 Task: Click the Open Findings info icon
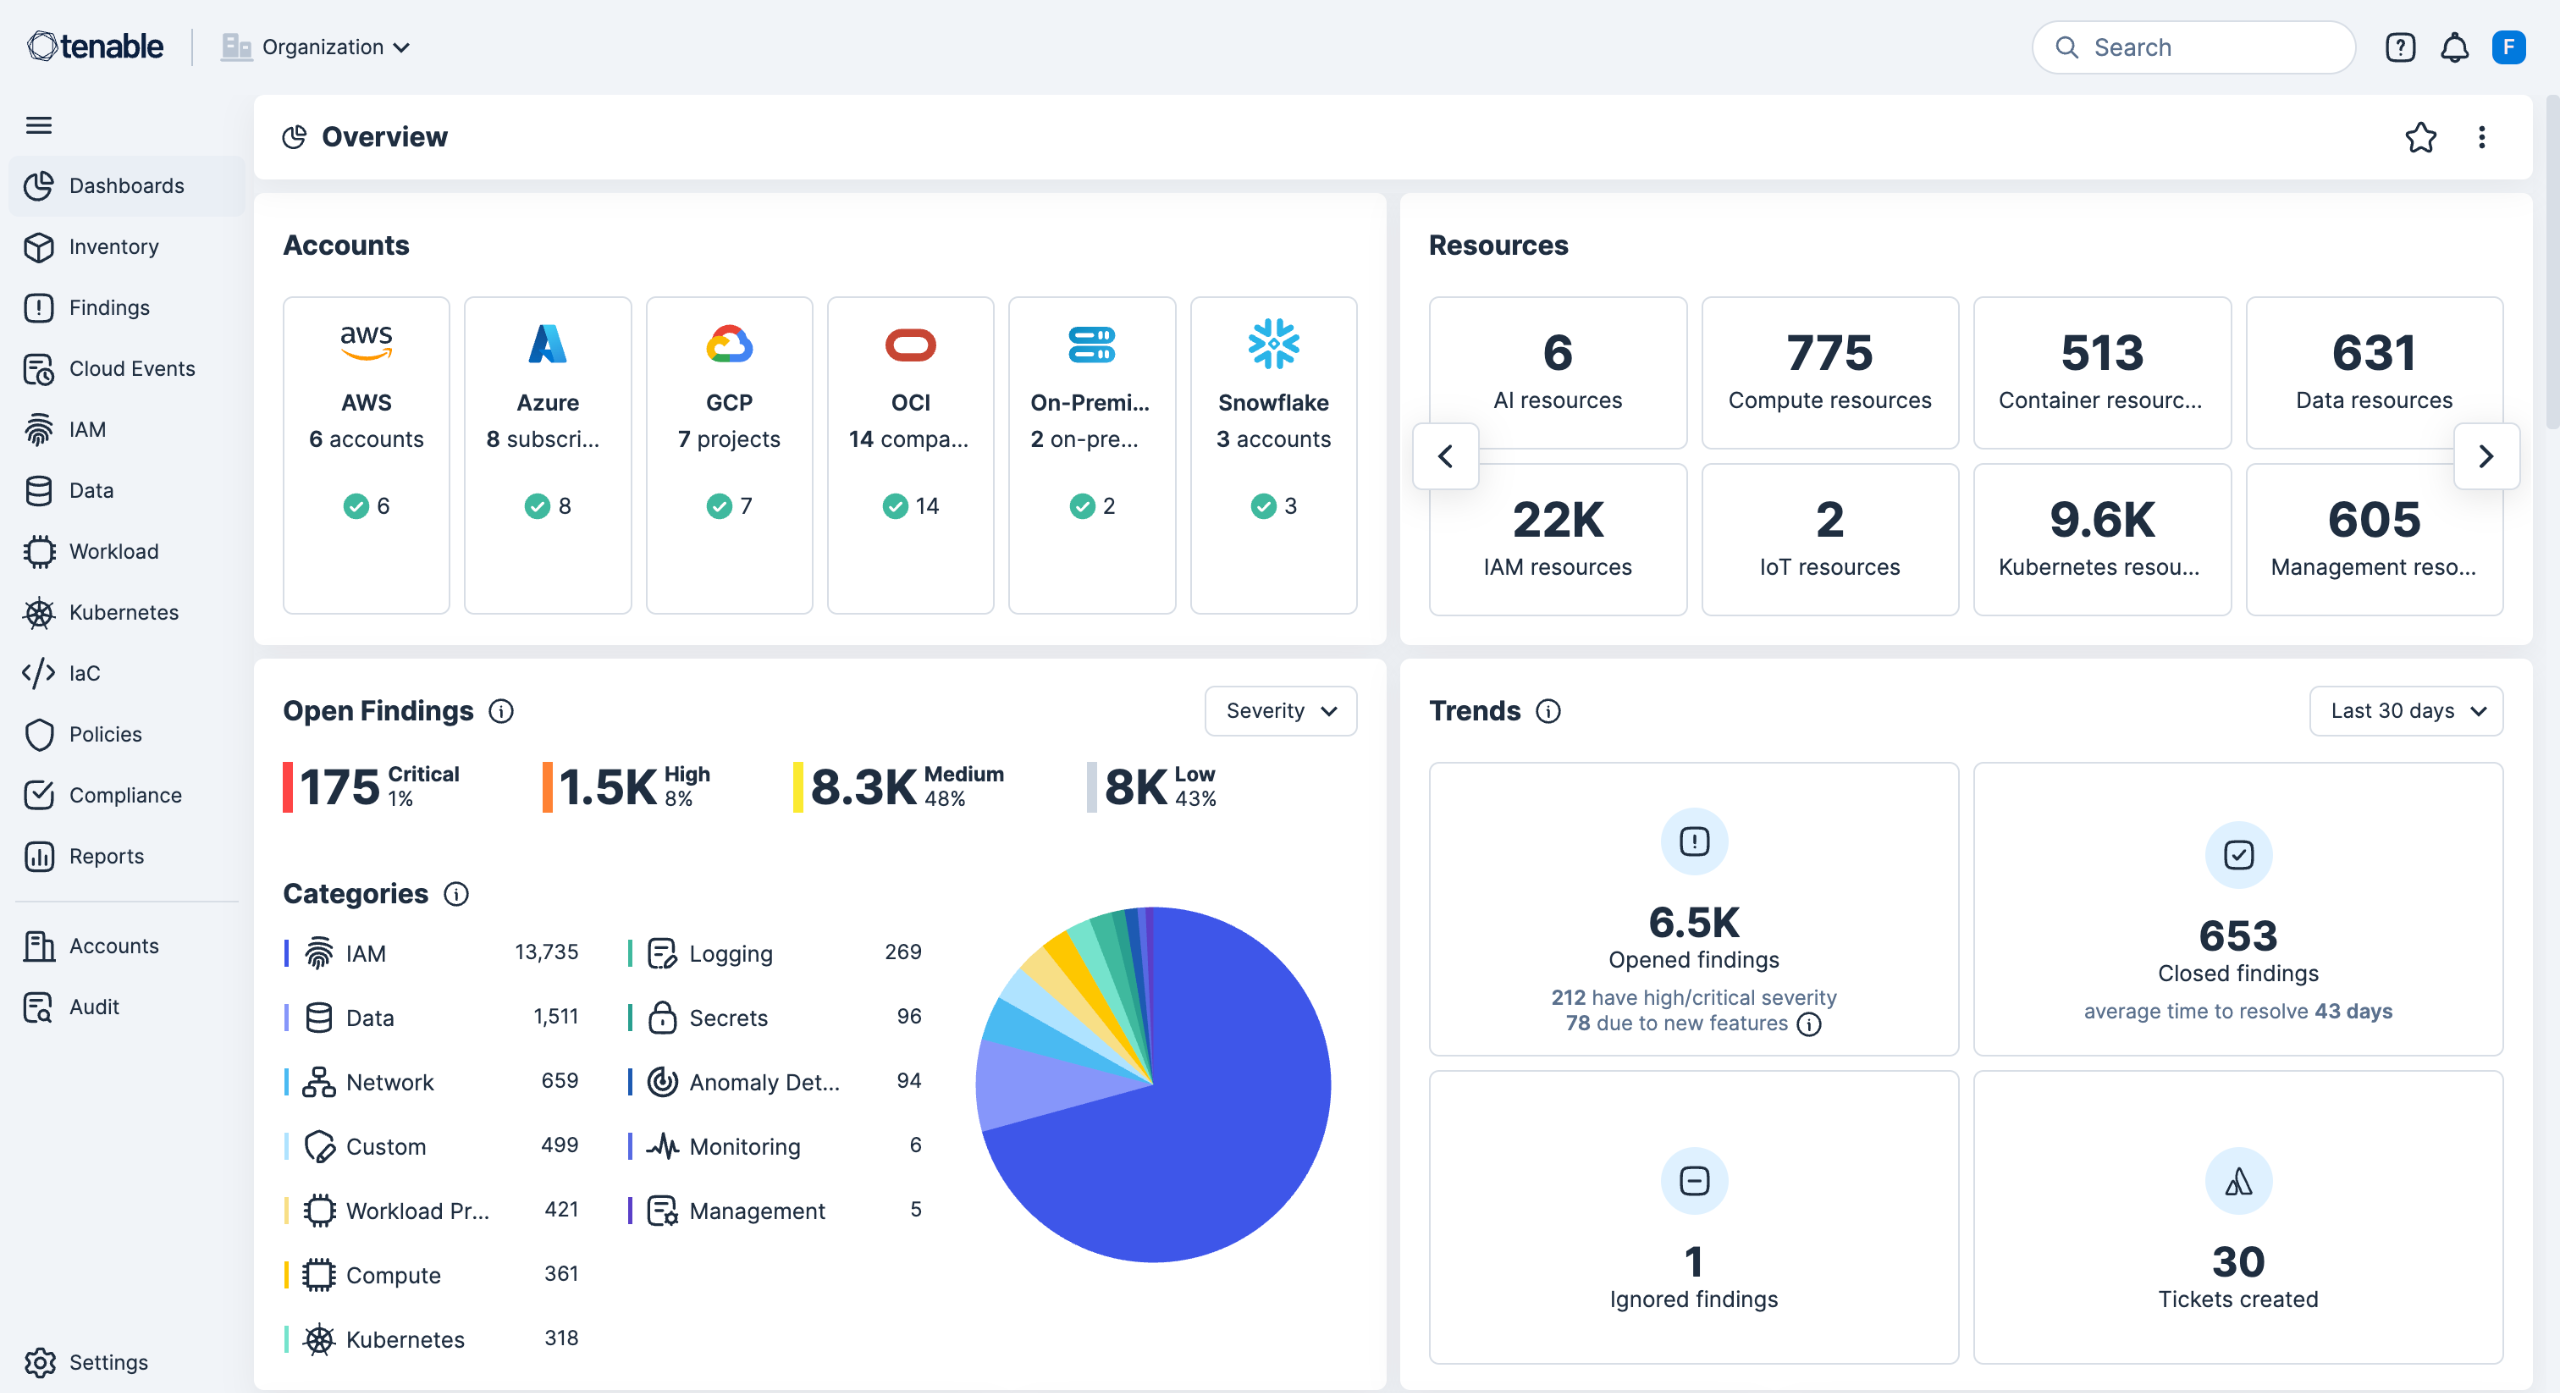coord(501,711)
